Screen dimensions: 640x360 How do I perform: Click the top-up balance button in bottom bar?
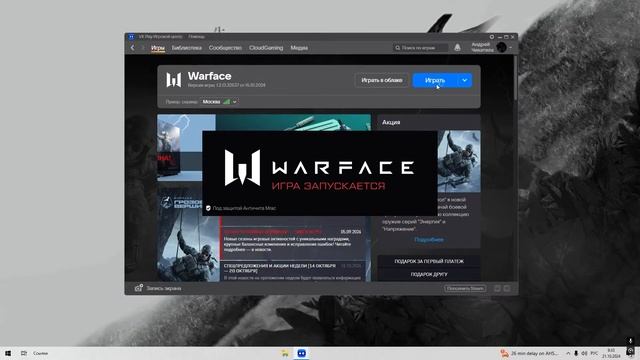pyautogui.click(x=465, y=288)
